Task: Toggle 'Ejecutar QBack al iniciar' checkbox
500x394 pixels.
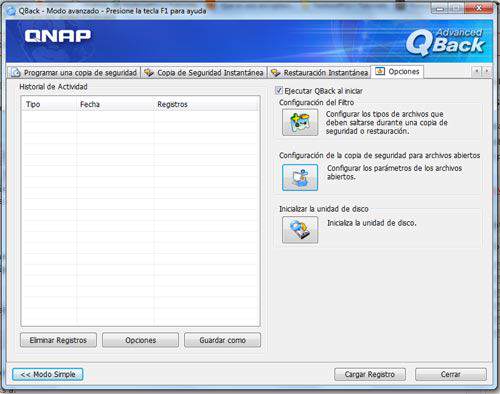Action: pyautogui.click(x=279, y=90)
